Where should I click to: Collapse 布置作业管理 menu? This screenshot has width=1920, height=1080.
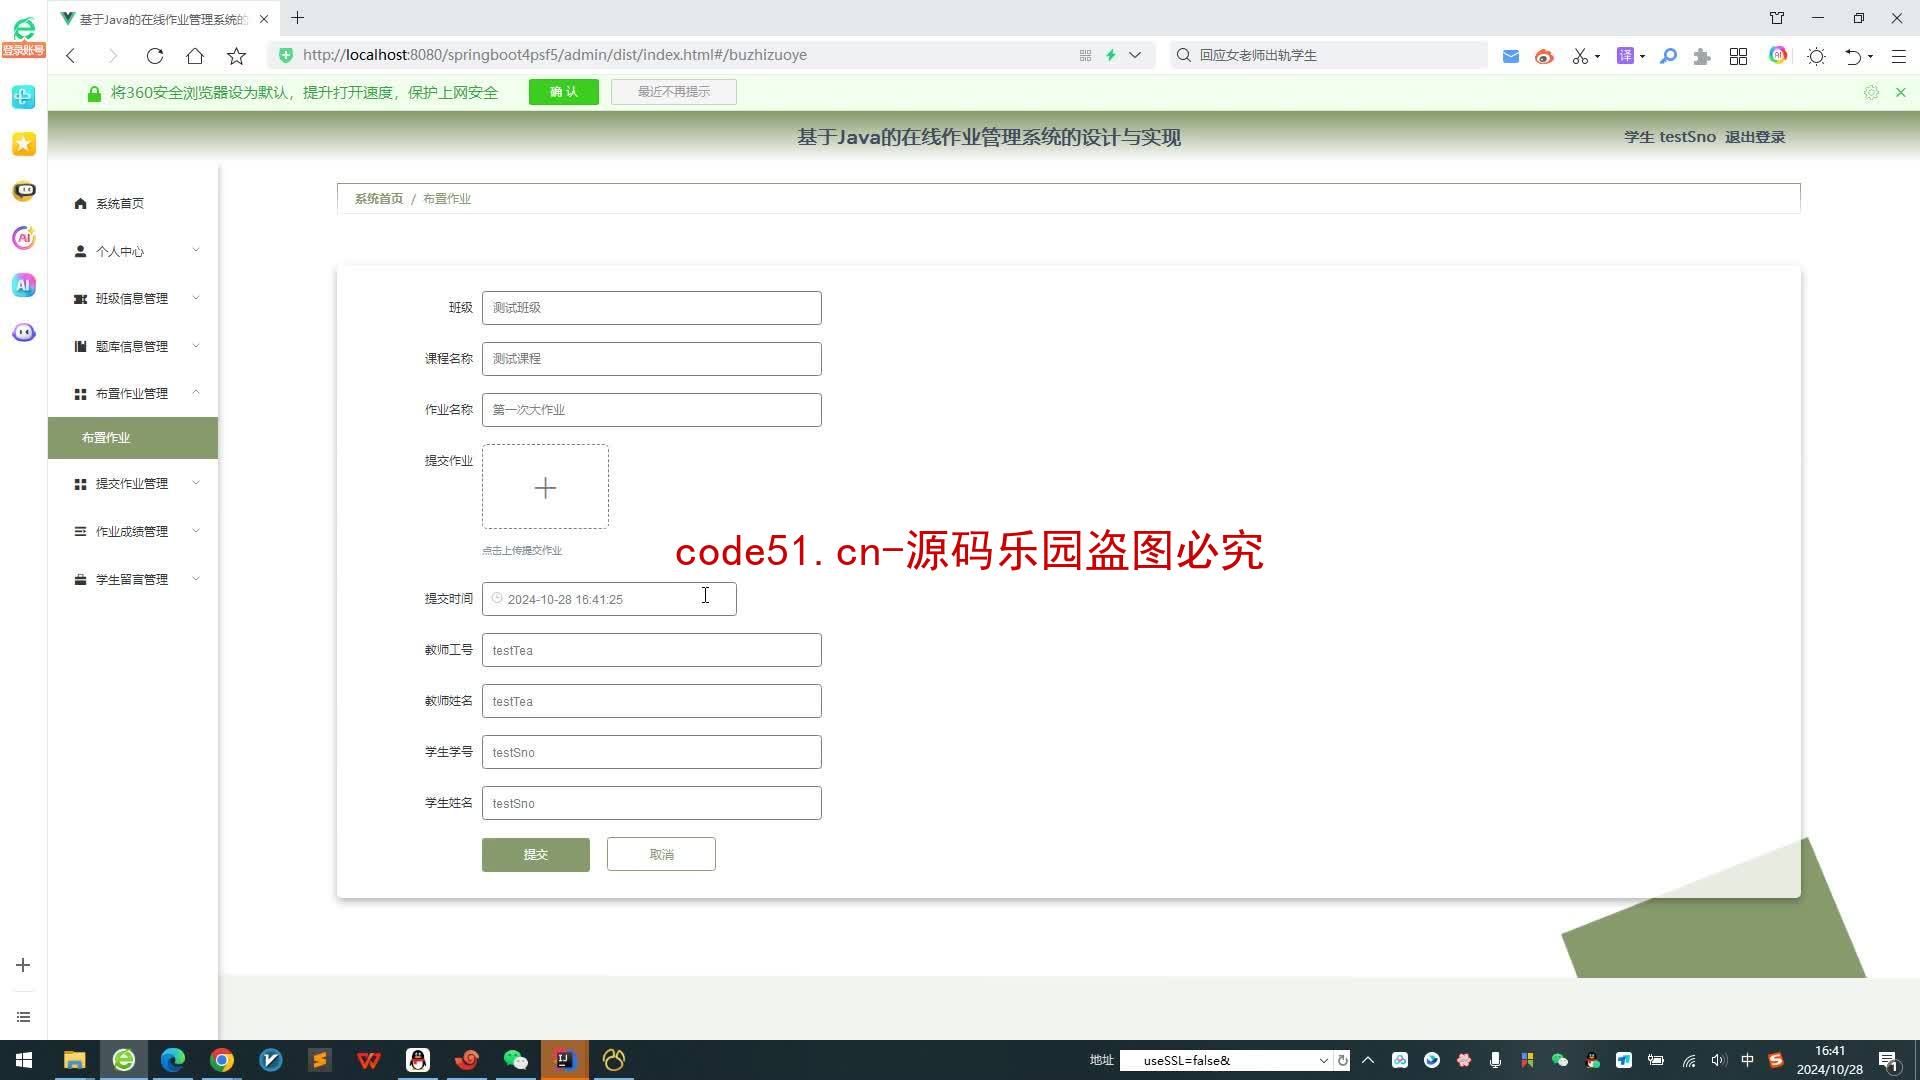(133, 393)
